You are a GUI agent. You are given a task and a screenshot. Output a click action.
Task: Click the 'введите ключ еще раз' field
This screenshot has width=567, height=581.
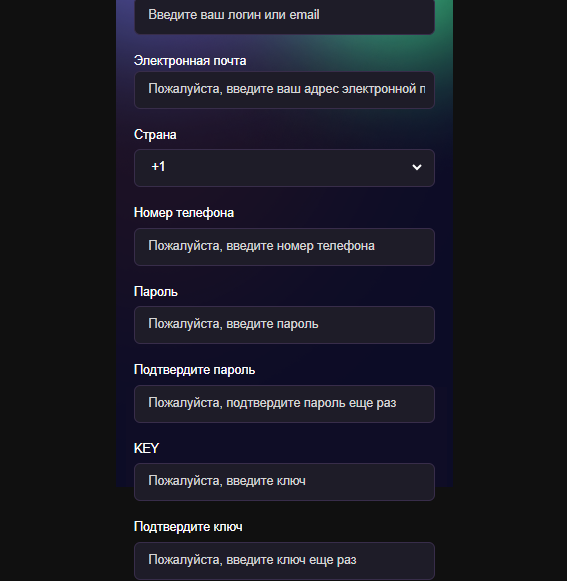284,561
